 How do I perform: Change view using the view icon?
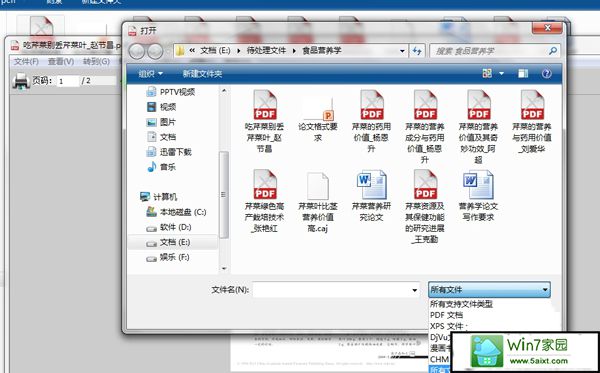tap(487, 73)
